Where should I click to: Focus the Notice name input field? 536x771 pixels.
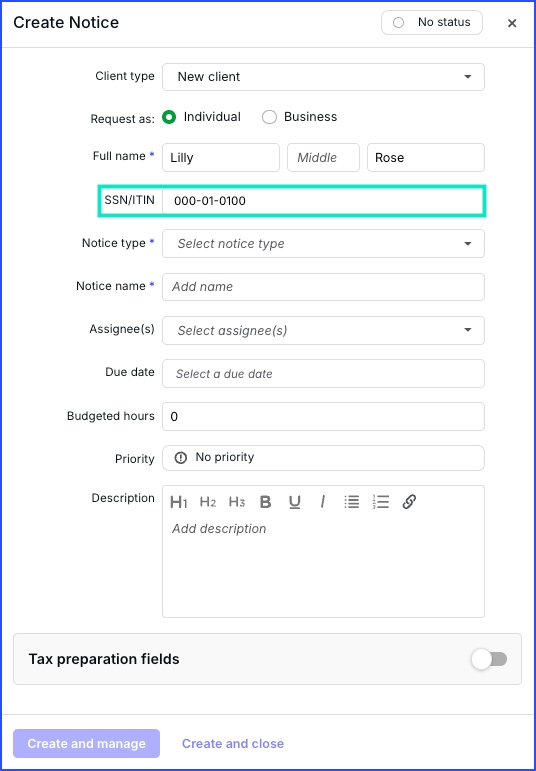pyautogui.click(x=323, y=287)
